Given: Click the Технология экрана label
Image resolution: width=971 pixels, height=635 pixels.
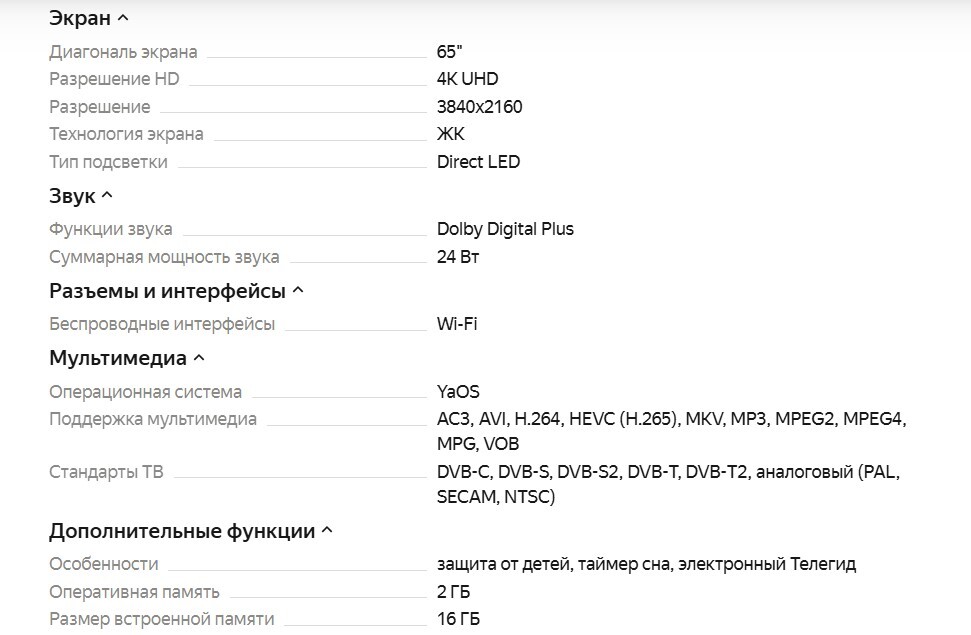Looking at the screenshot, I should (x=126, y=134).
